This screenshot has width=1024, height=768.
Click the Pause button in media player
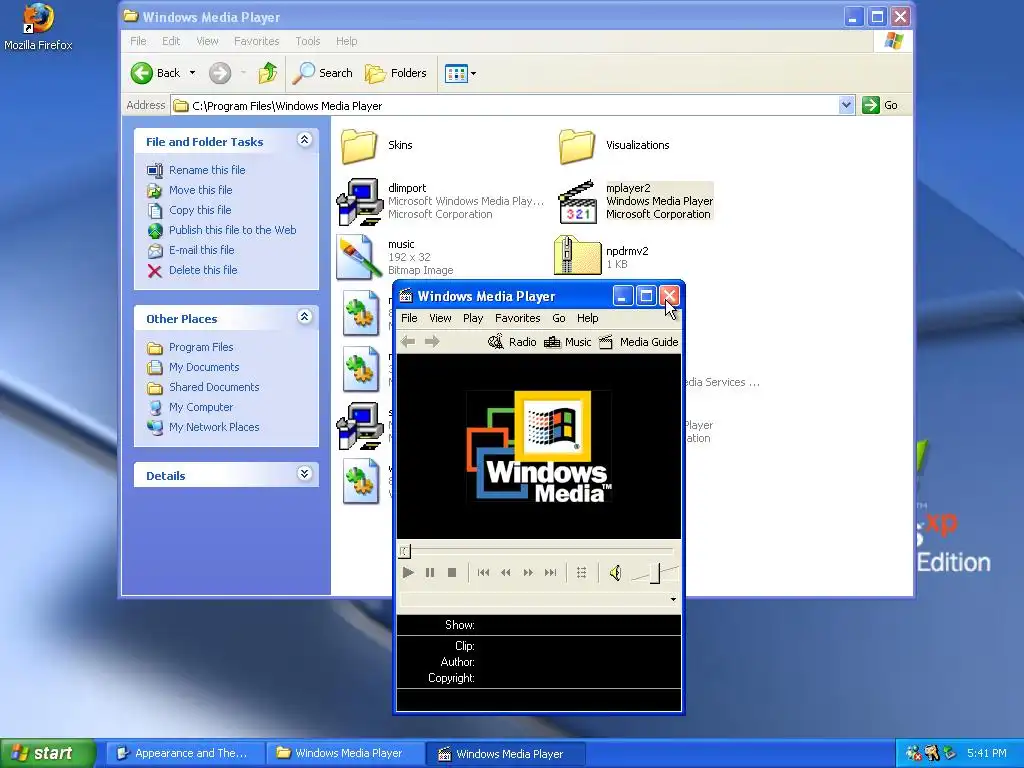point(430,573)
